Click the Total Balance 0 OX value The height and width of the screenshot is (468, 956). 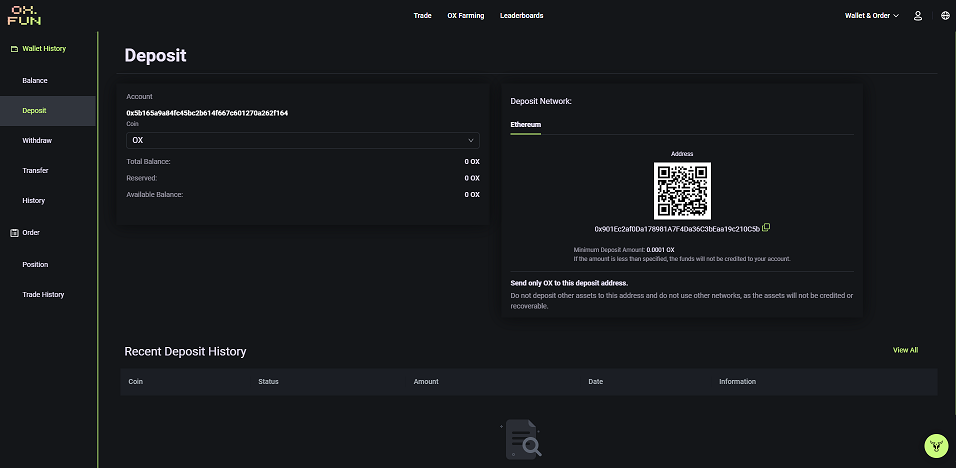[472, 162]
